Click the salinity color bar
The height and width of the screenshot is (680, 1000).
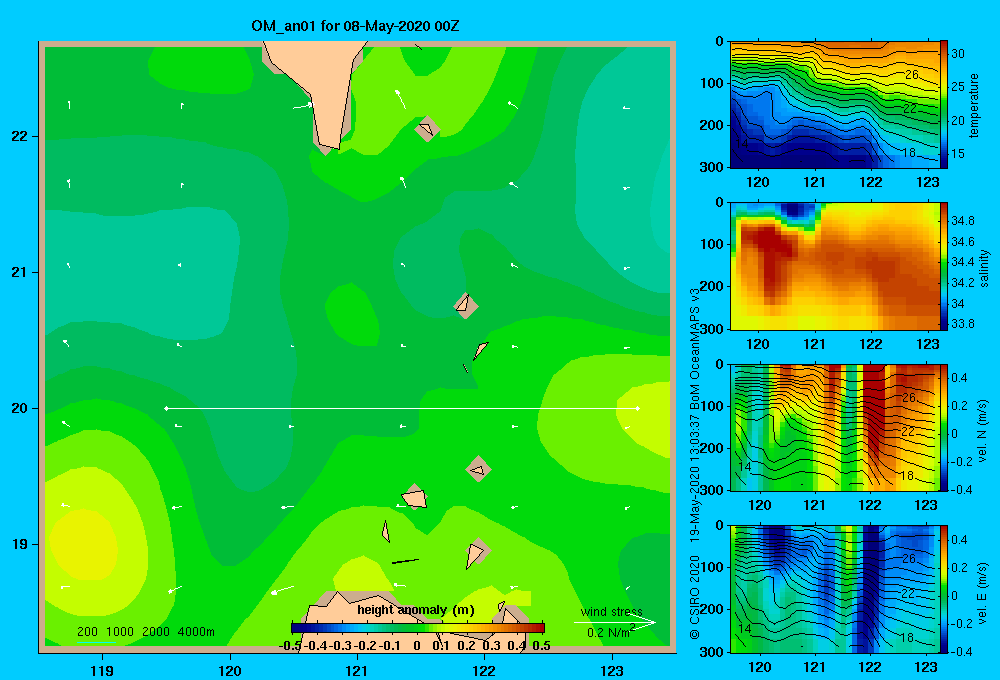[x=943, y=266]
